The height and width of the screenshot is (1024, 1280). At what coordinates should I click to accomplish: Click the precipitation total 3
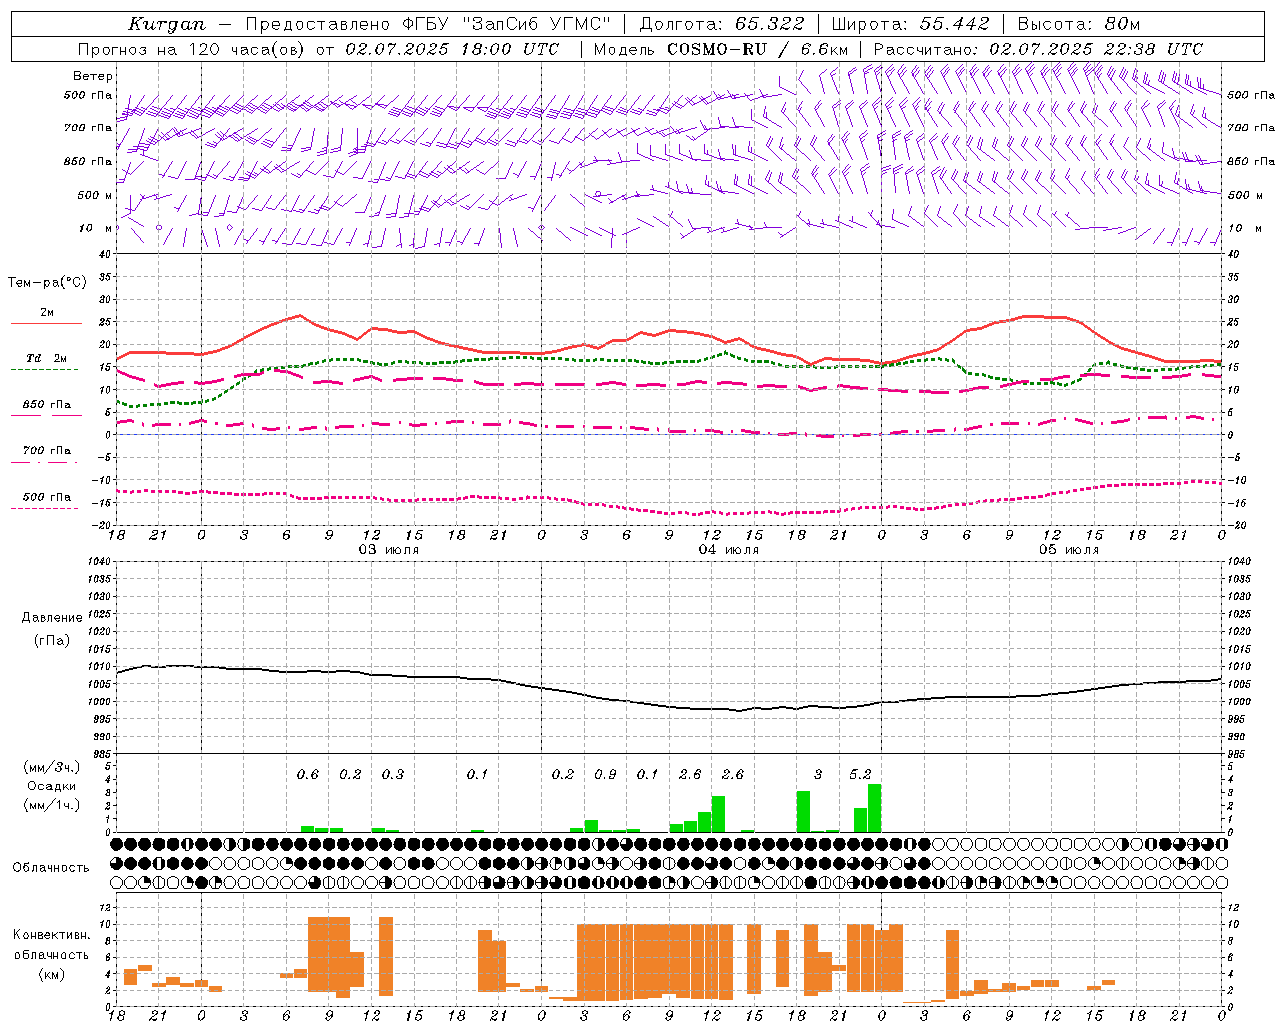pos(818,774)
